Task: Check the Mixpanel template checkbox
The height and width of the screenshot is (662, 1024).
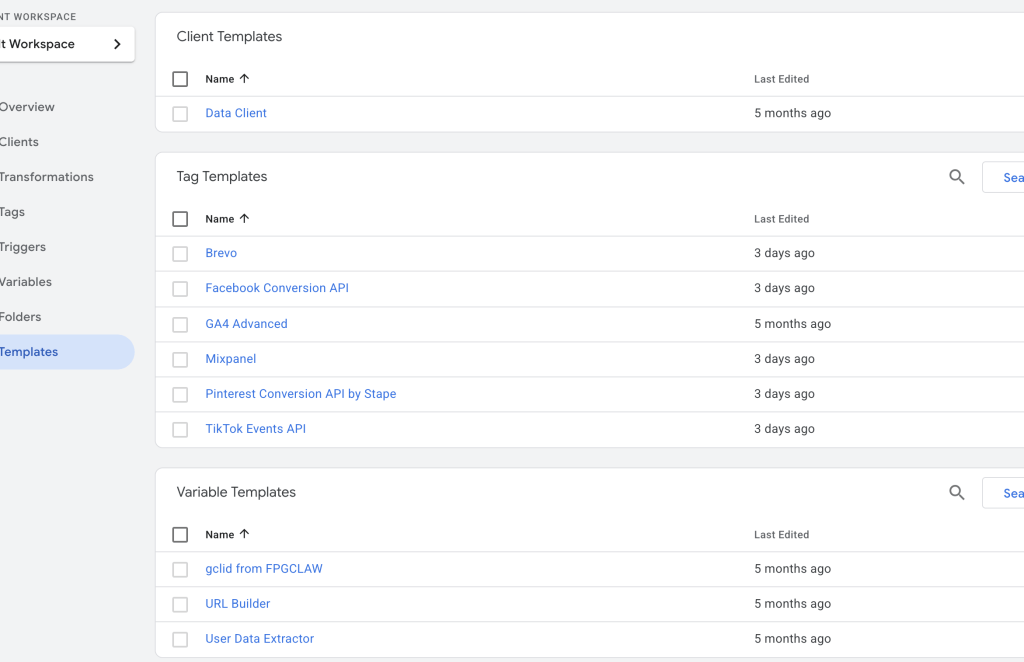Action: (x=180, y=359)
